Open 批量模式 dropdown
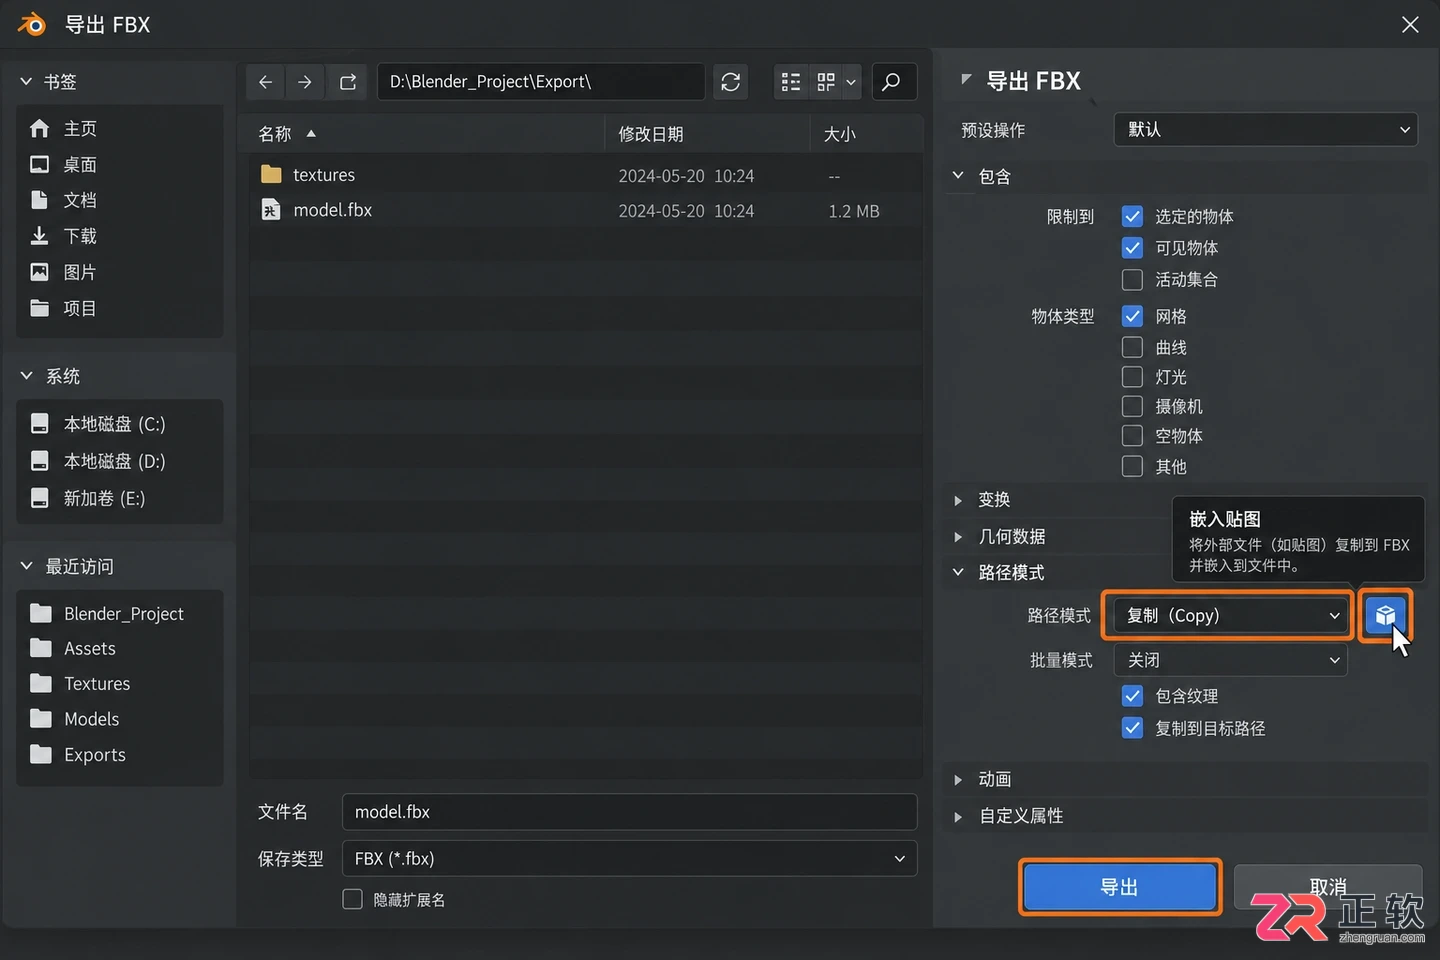 (x=1231, y=660)
